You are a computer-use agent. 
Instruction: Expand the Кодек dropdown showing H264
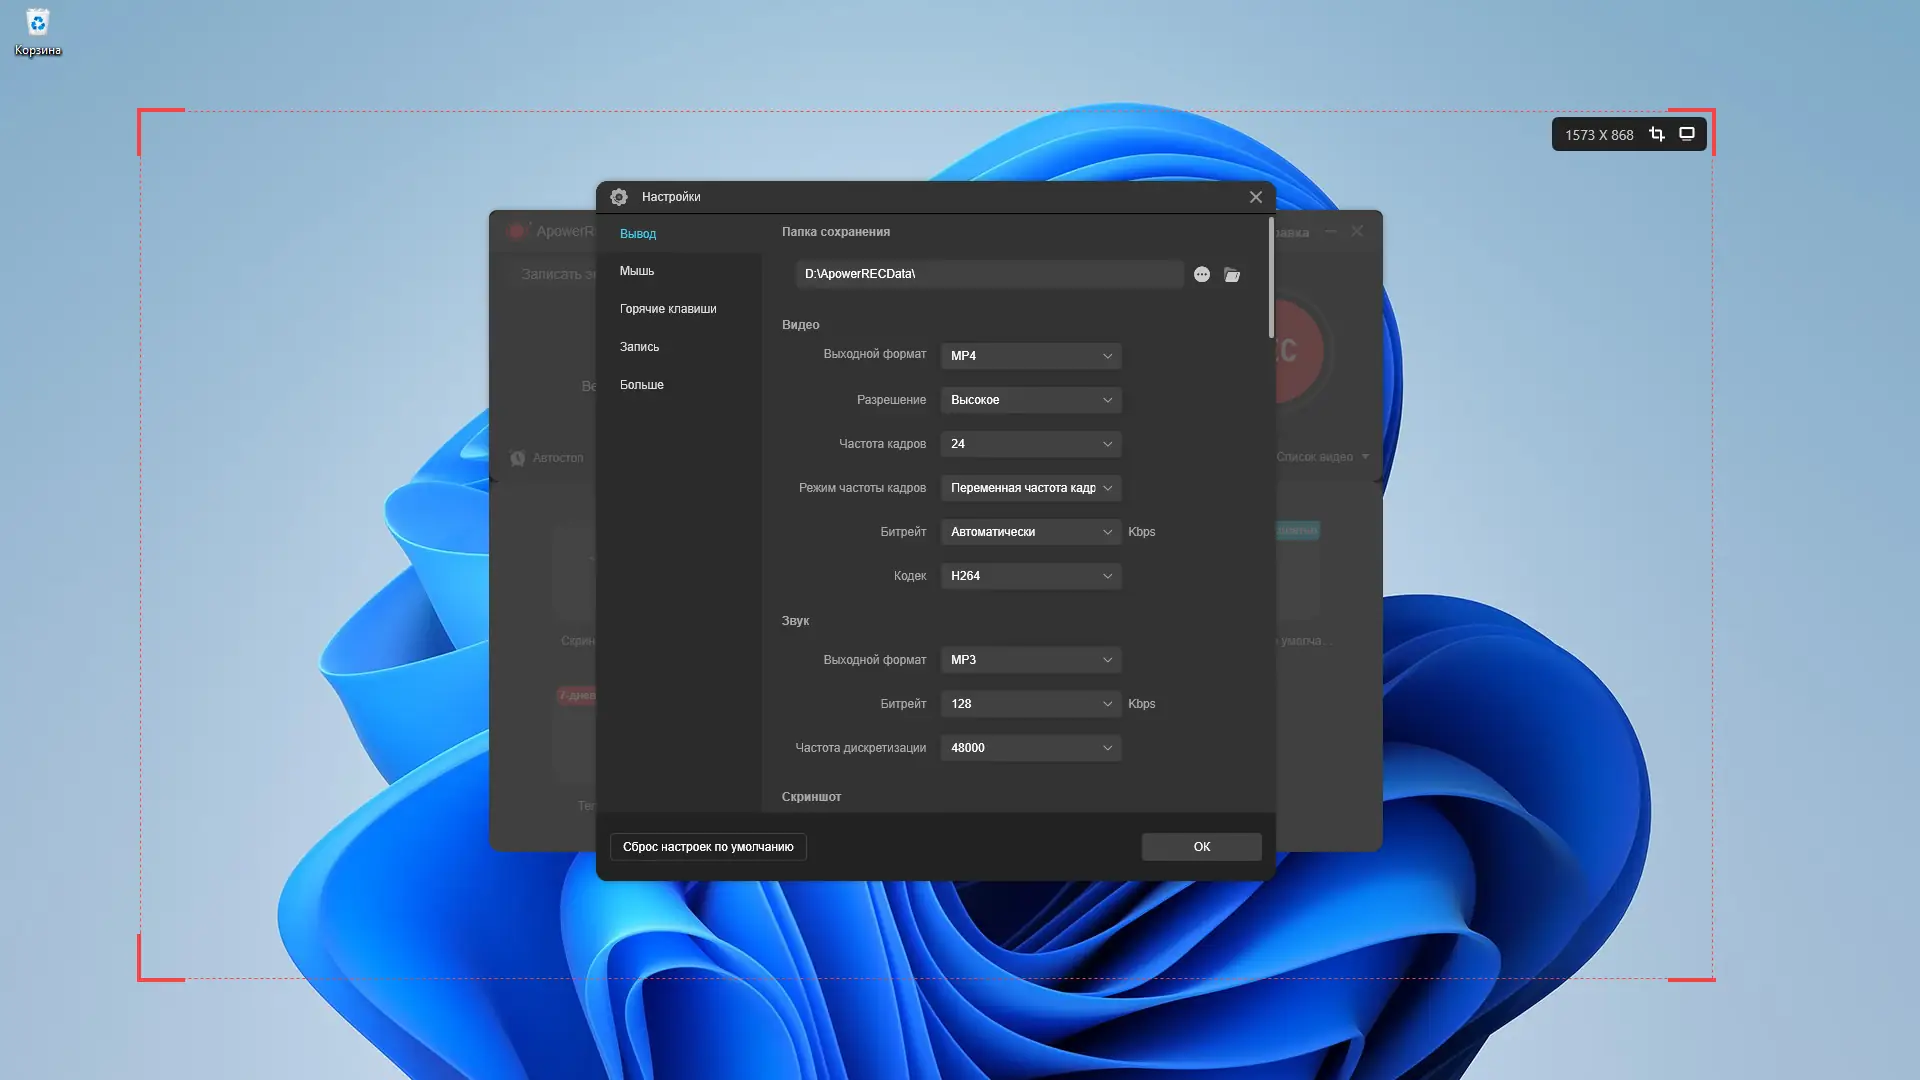coord(1030,576)
